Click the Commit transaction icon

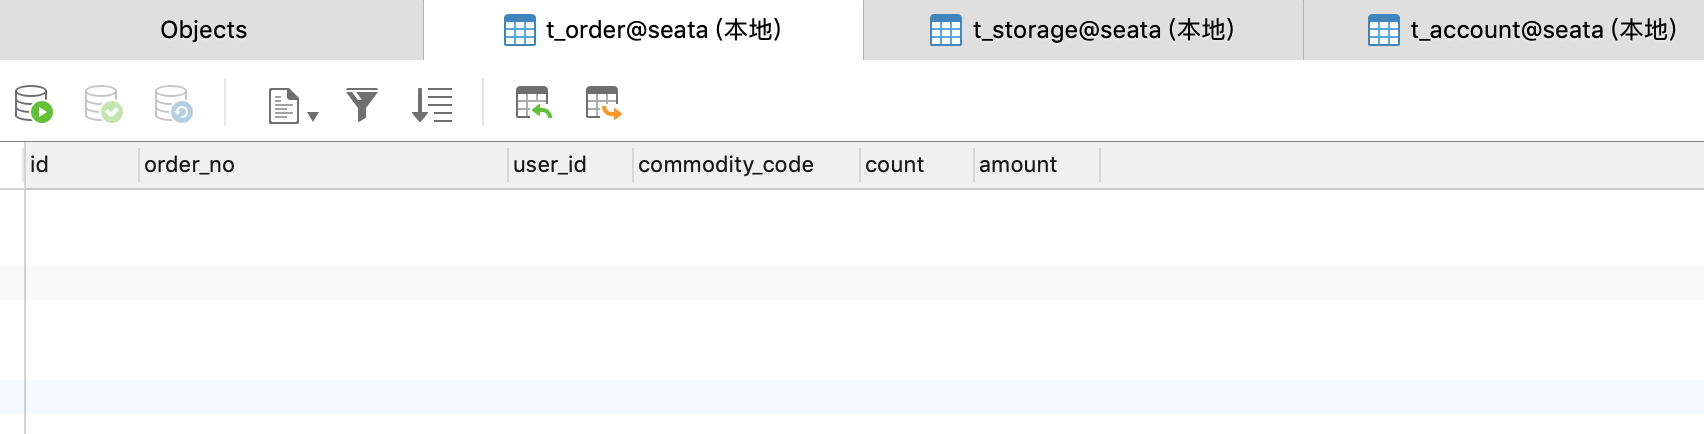(103, 104)
